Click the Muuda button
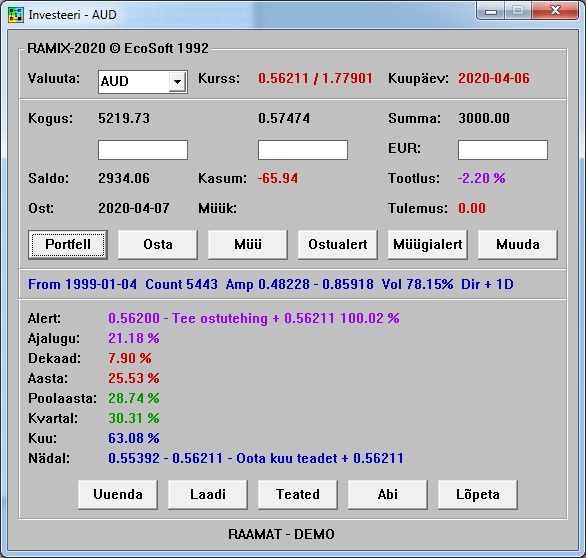The image size is (586, 558). [x=518, y=245]
